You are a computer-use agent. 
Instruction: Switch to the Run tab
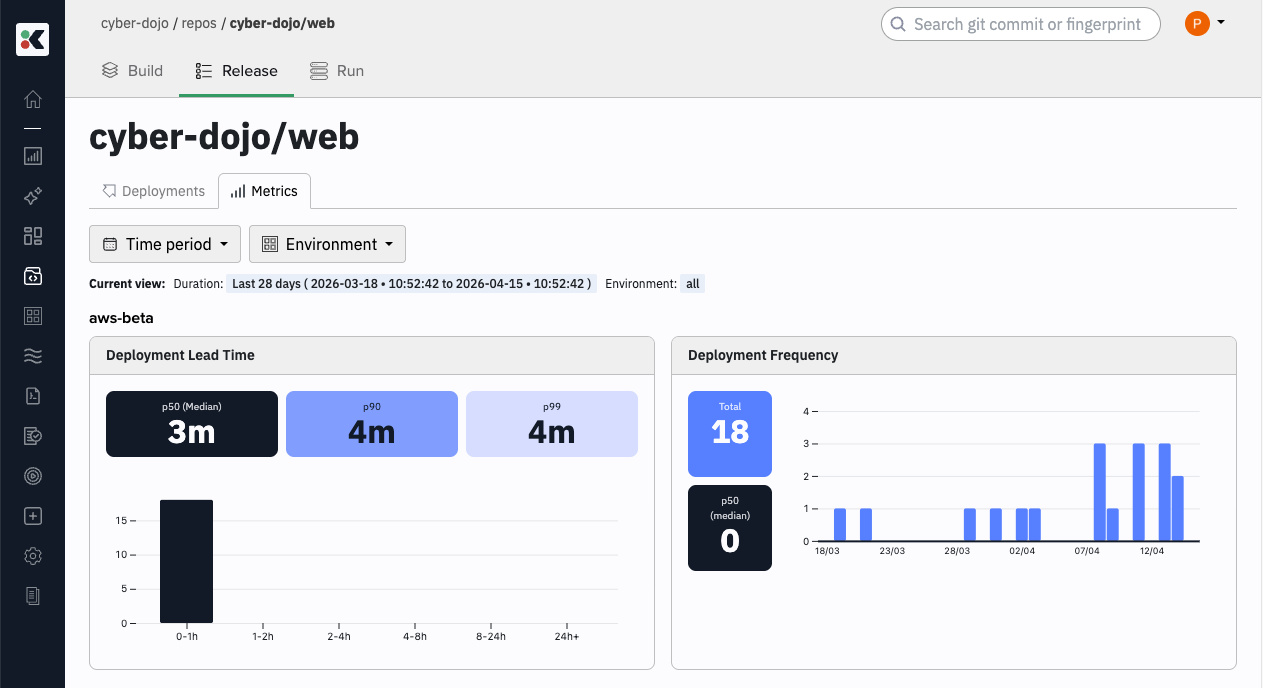(337, 71)
